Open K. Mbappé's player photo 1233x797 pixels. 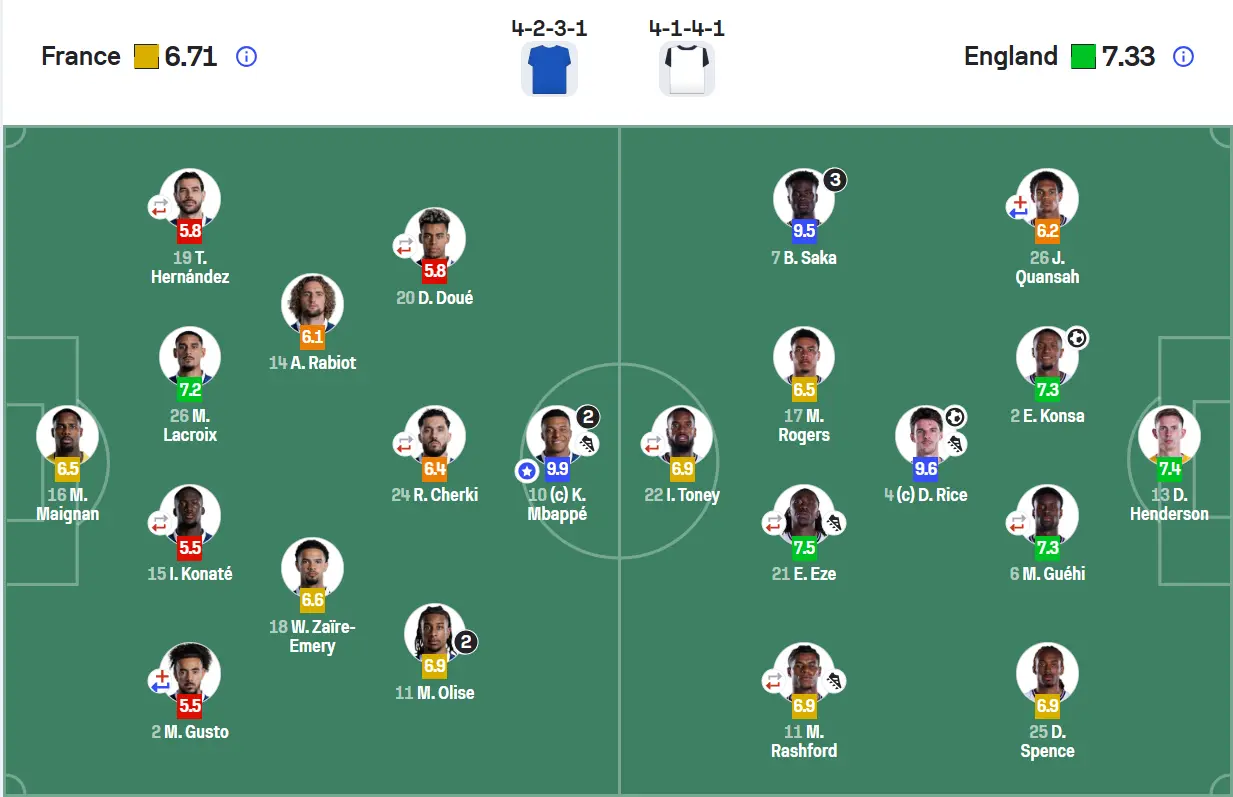(557, 436)
